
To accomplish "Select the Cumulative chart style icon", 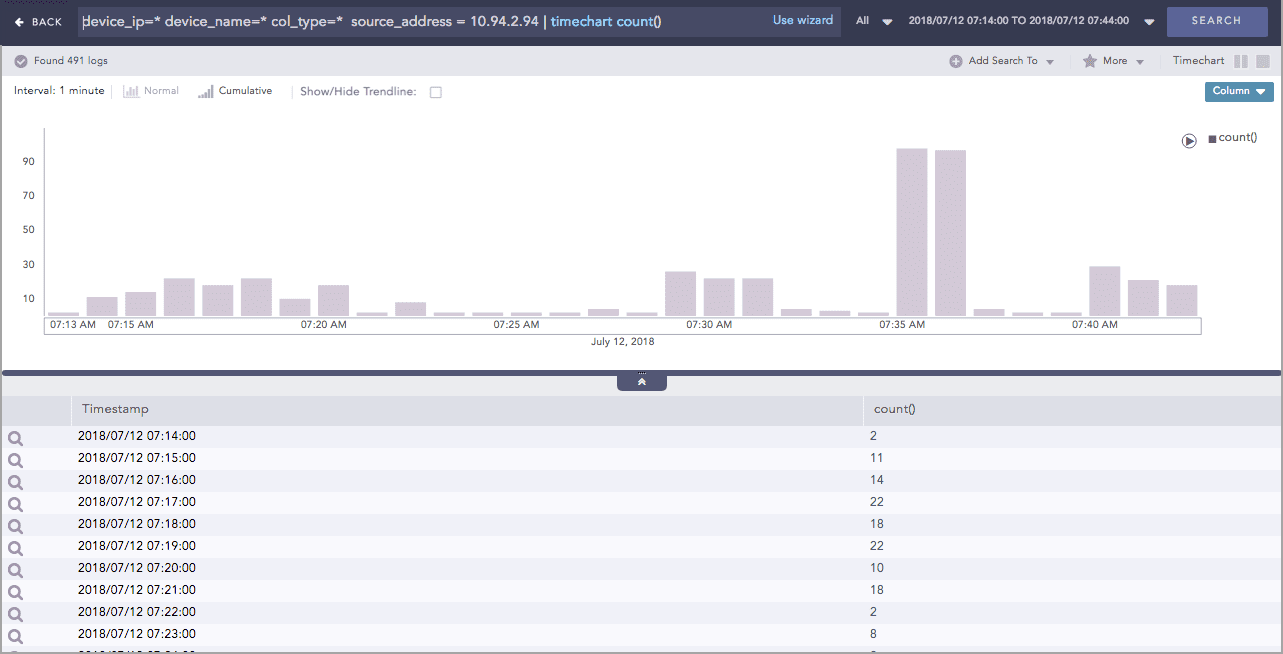I will click(x=207, y=90).
